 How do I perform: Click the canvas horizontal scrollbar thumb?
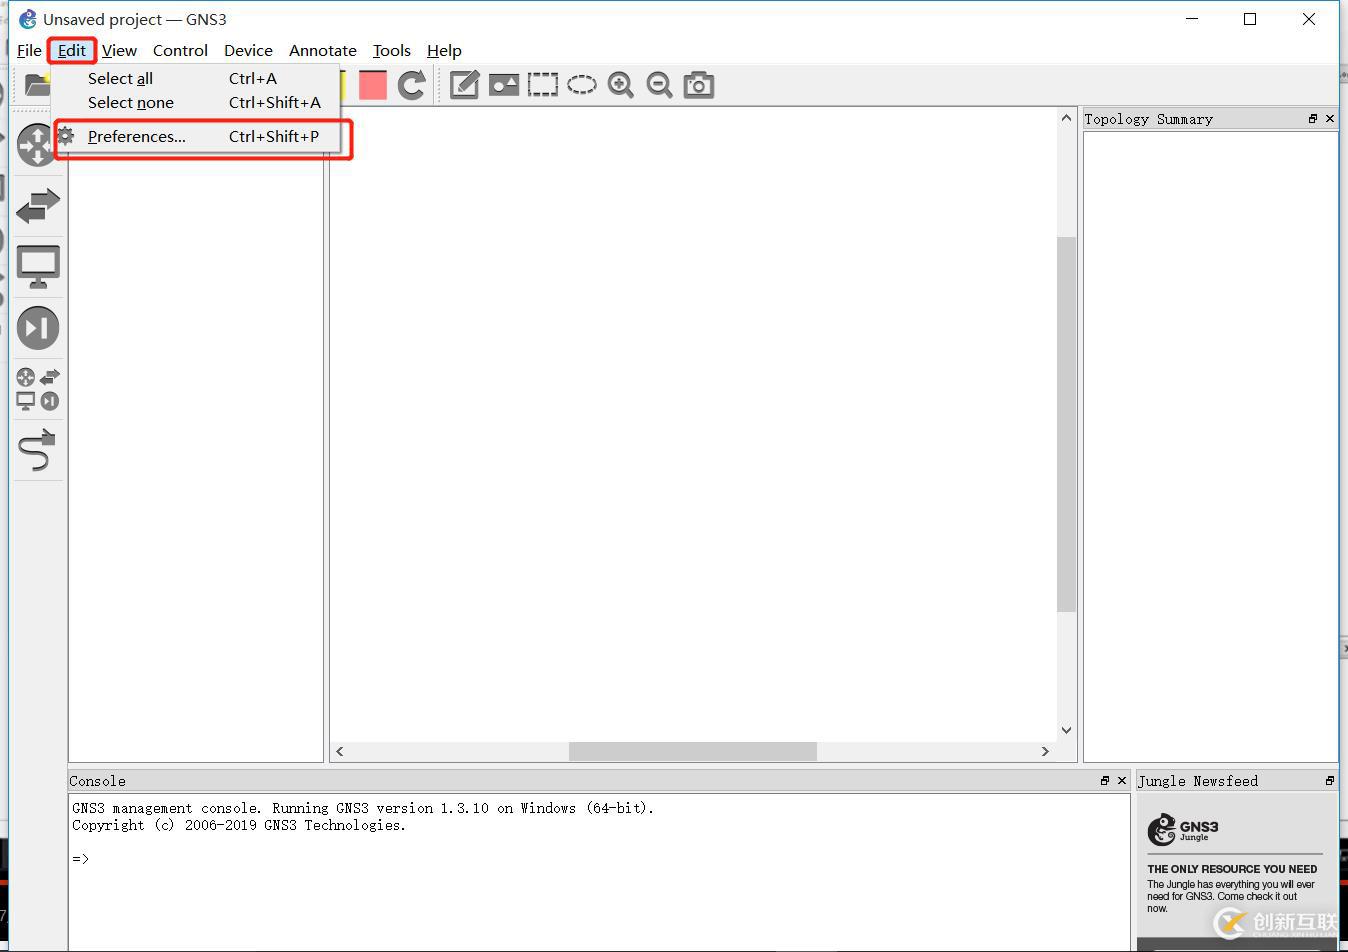coord(693,751)
